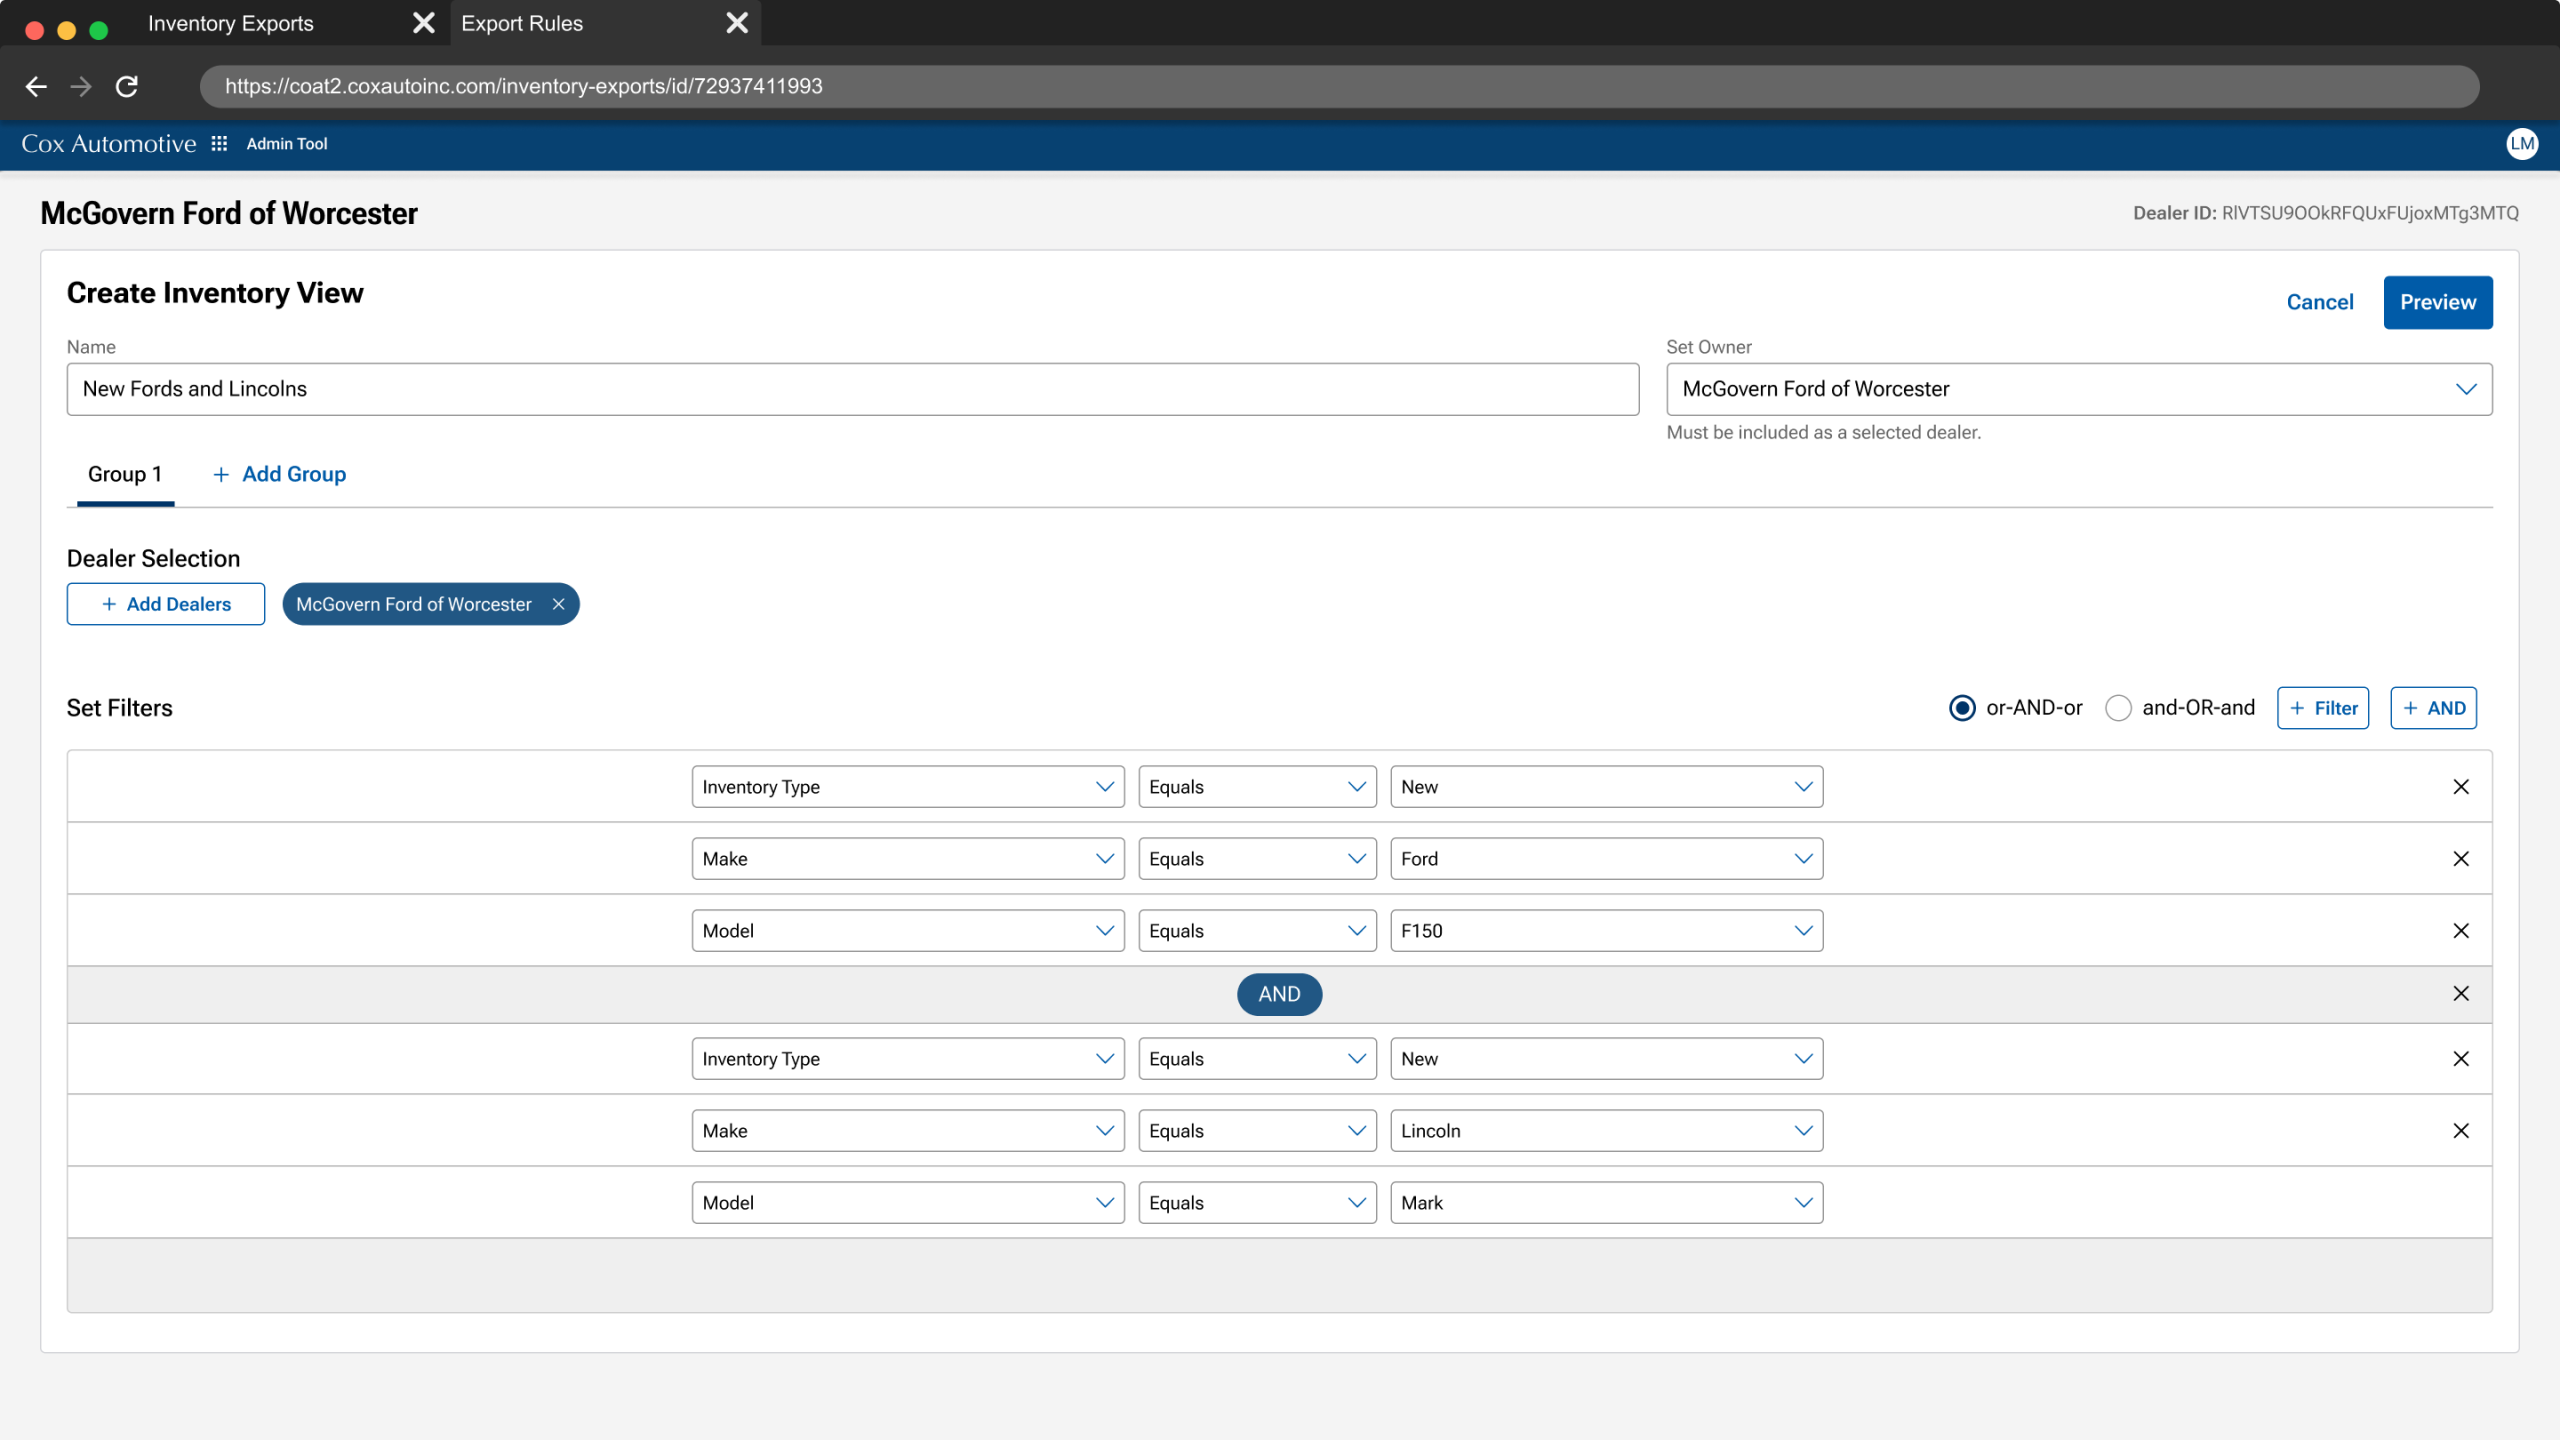Remove the AND separator row
Viewport: 2560px width, 1440px height.
pos(2461,994)
